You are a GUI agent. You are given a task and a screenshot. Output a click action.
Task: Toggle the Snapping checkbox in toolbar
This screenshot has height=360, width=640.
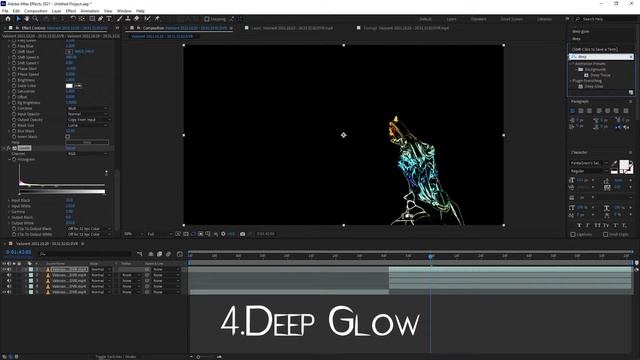click(207, 19)
